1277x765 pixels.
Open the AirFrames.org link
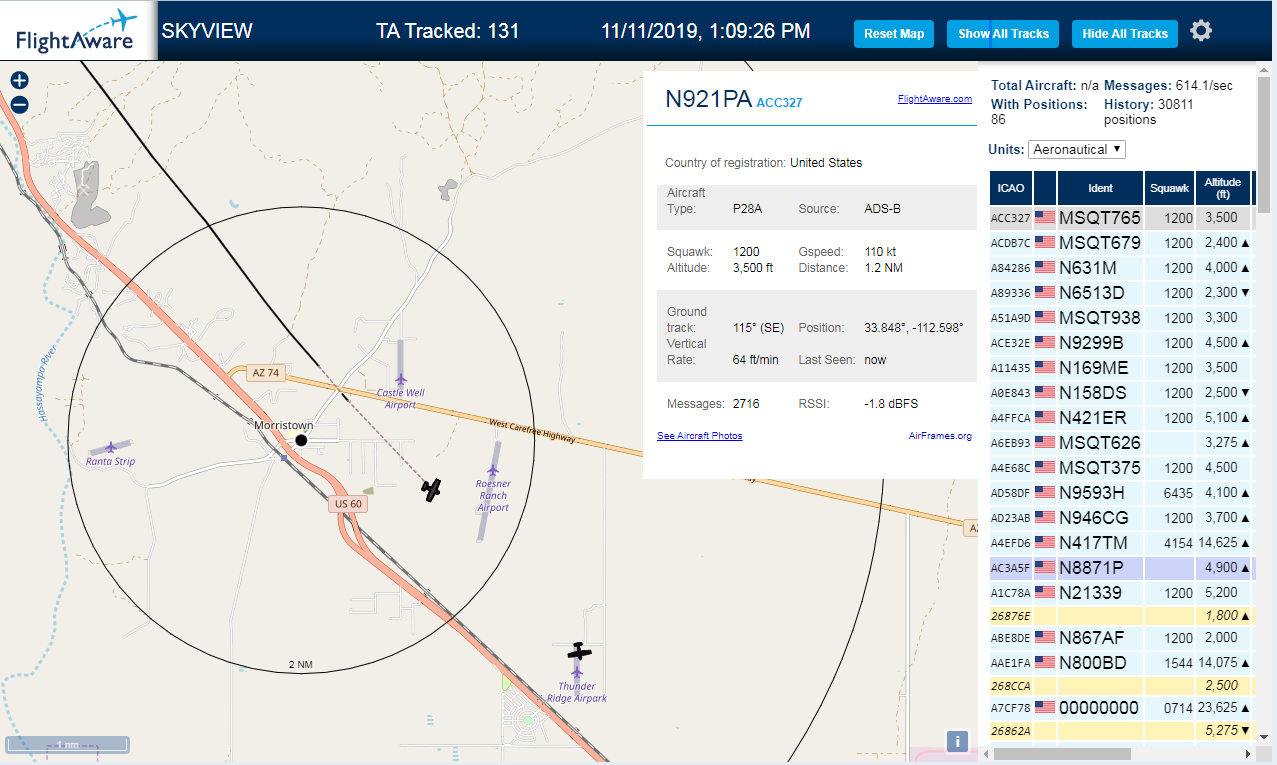click(x=940, y=436)
